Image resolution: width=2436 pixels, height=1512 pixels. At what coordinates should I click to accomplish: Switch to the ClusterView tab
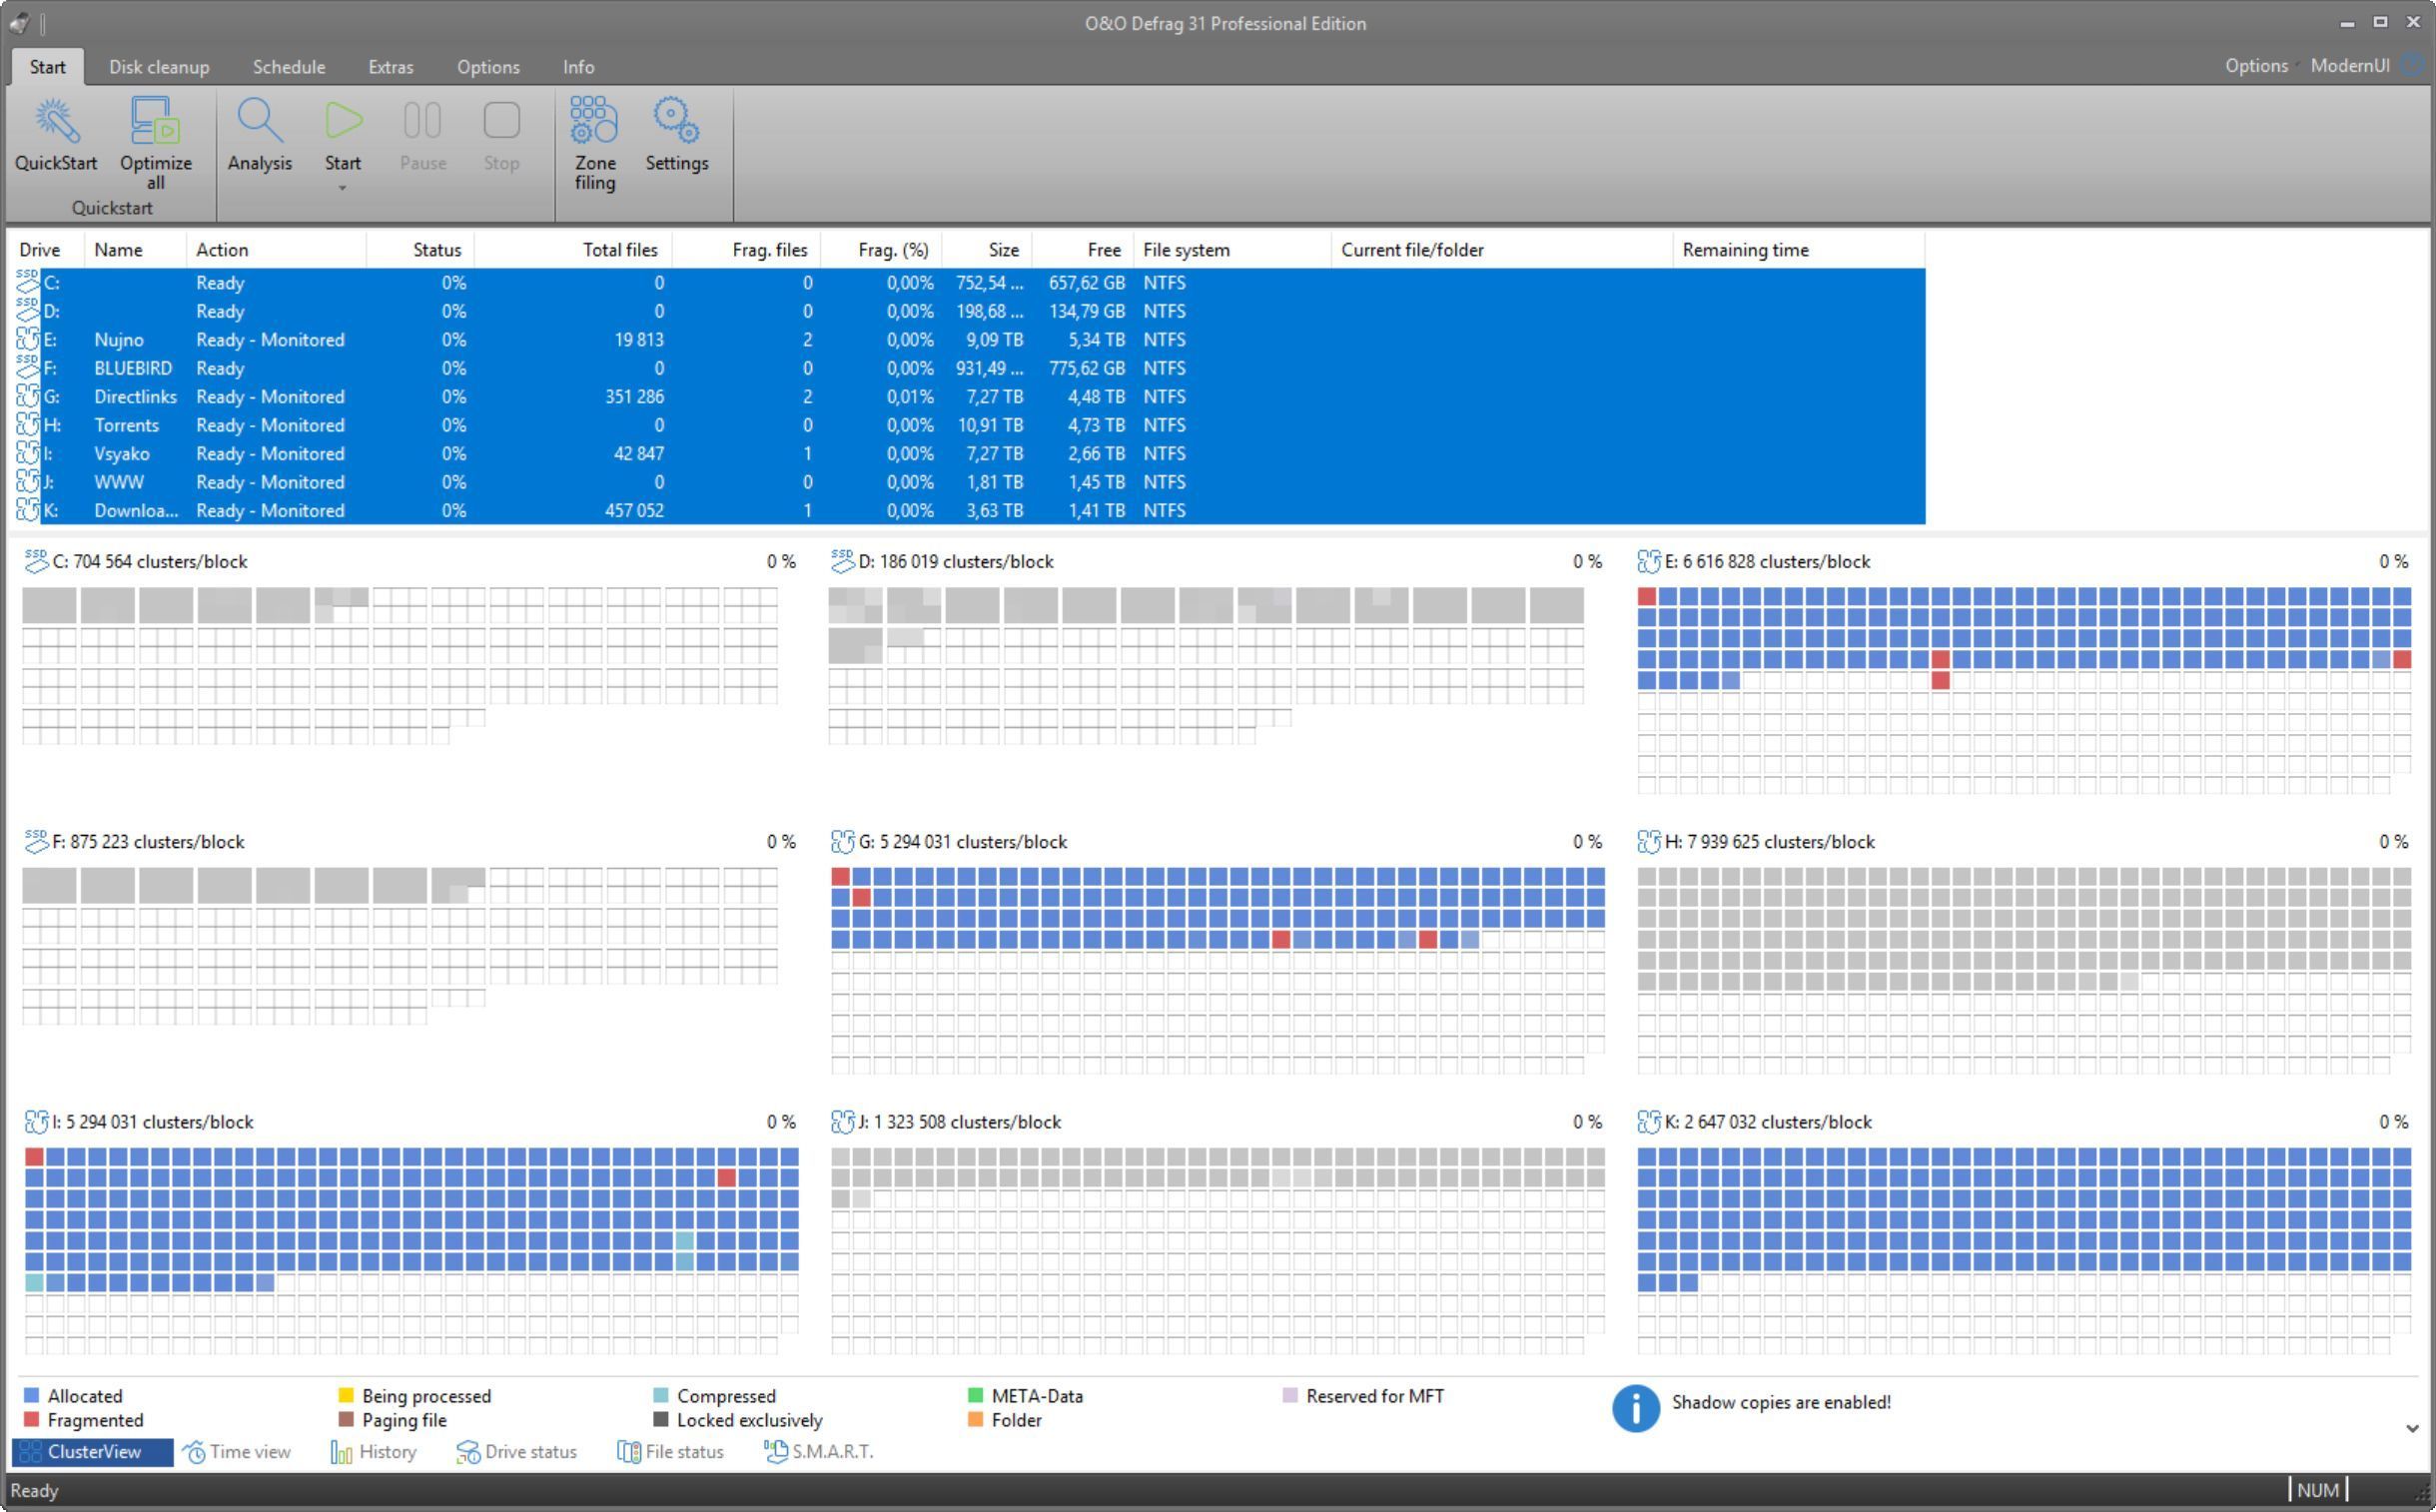(93, 1452)
